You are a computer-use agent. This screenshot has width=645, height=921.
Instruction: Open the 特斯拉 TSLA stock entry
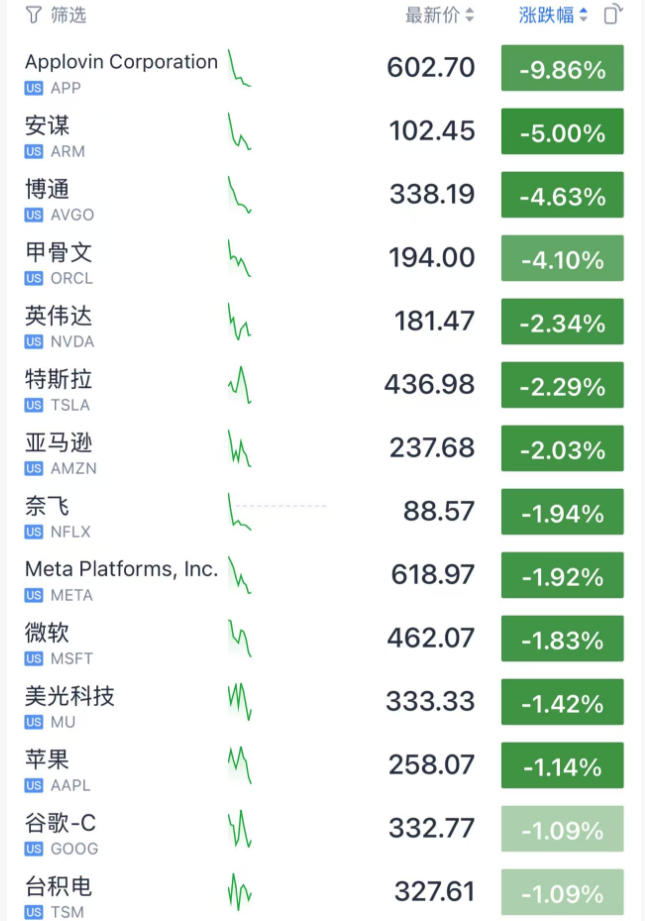click(x=59, y=380)
